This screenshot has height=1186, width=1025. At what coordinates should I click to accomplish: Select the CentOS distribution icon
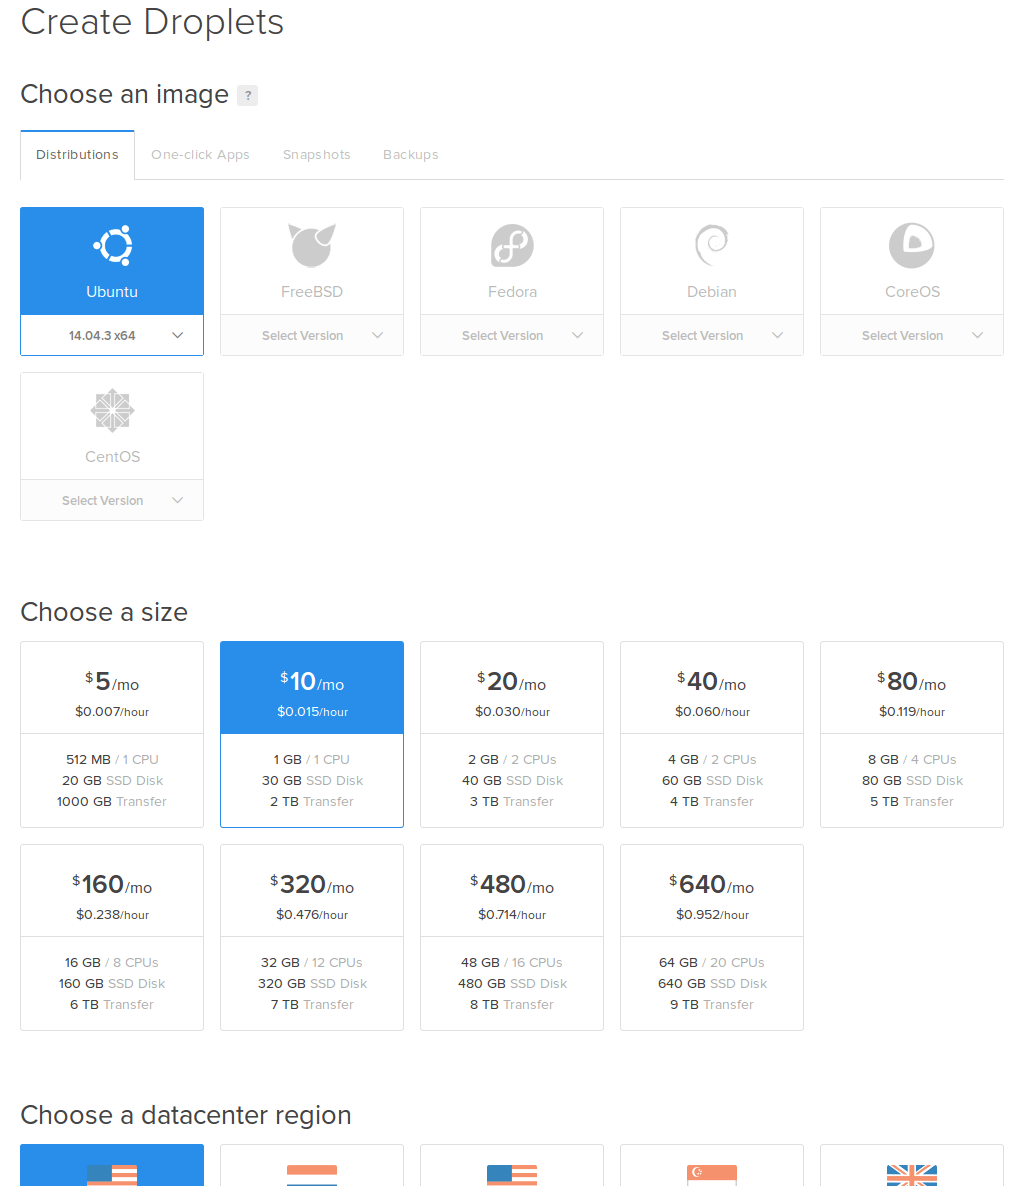pos(111,410)
